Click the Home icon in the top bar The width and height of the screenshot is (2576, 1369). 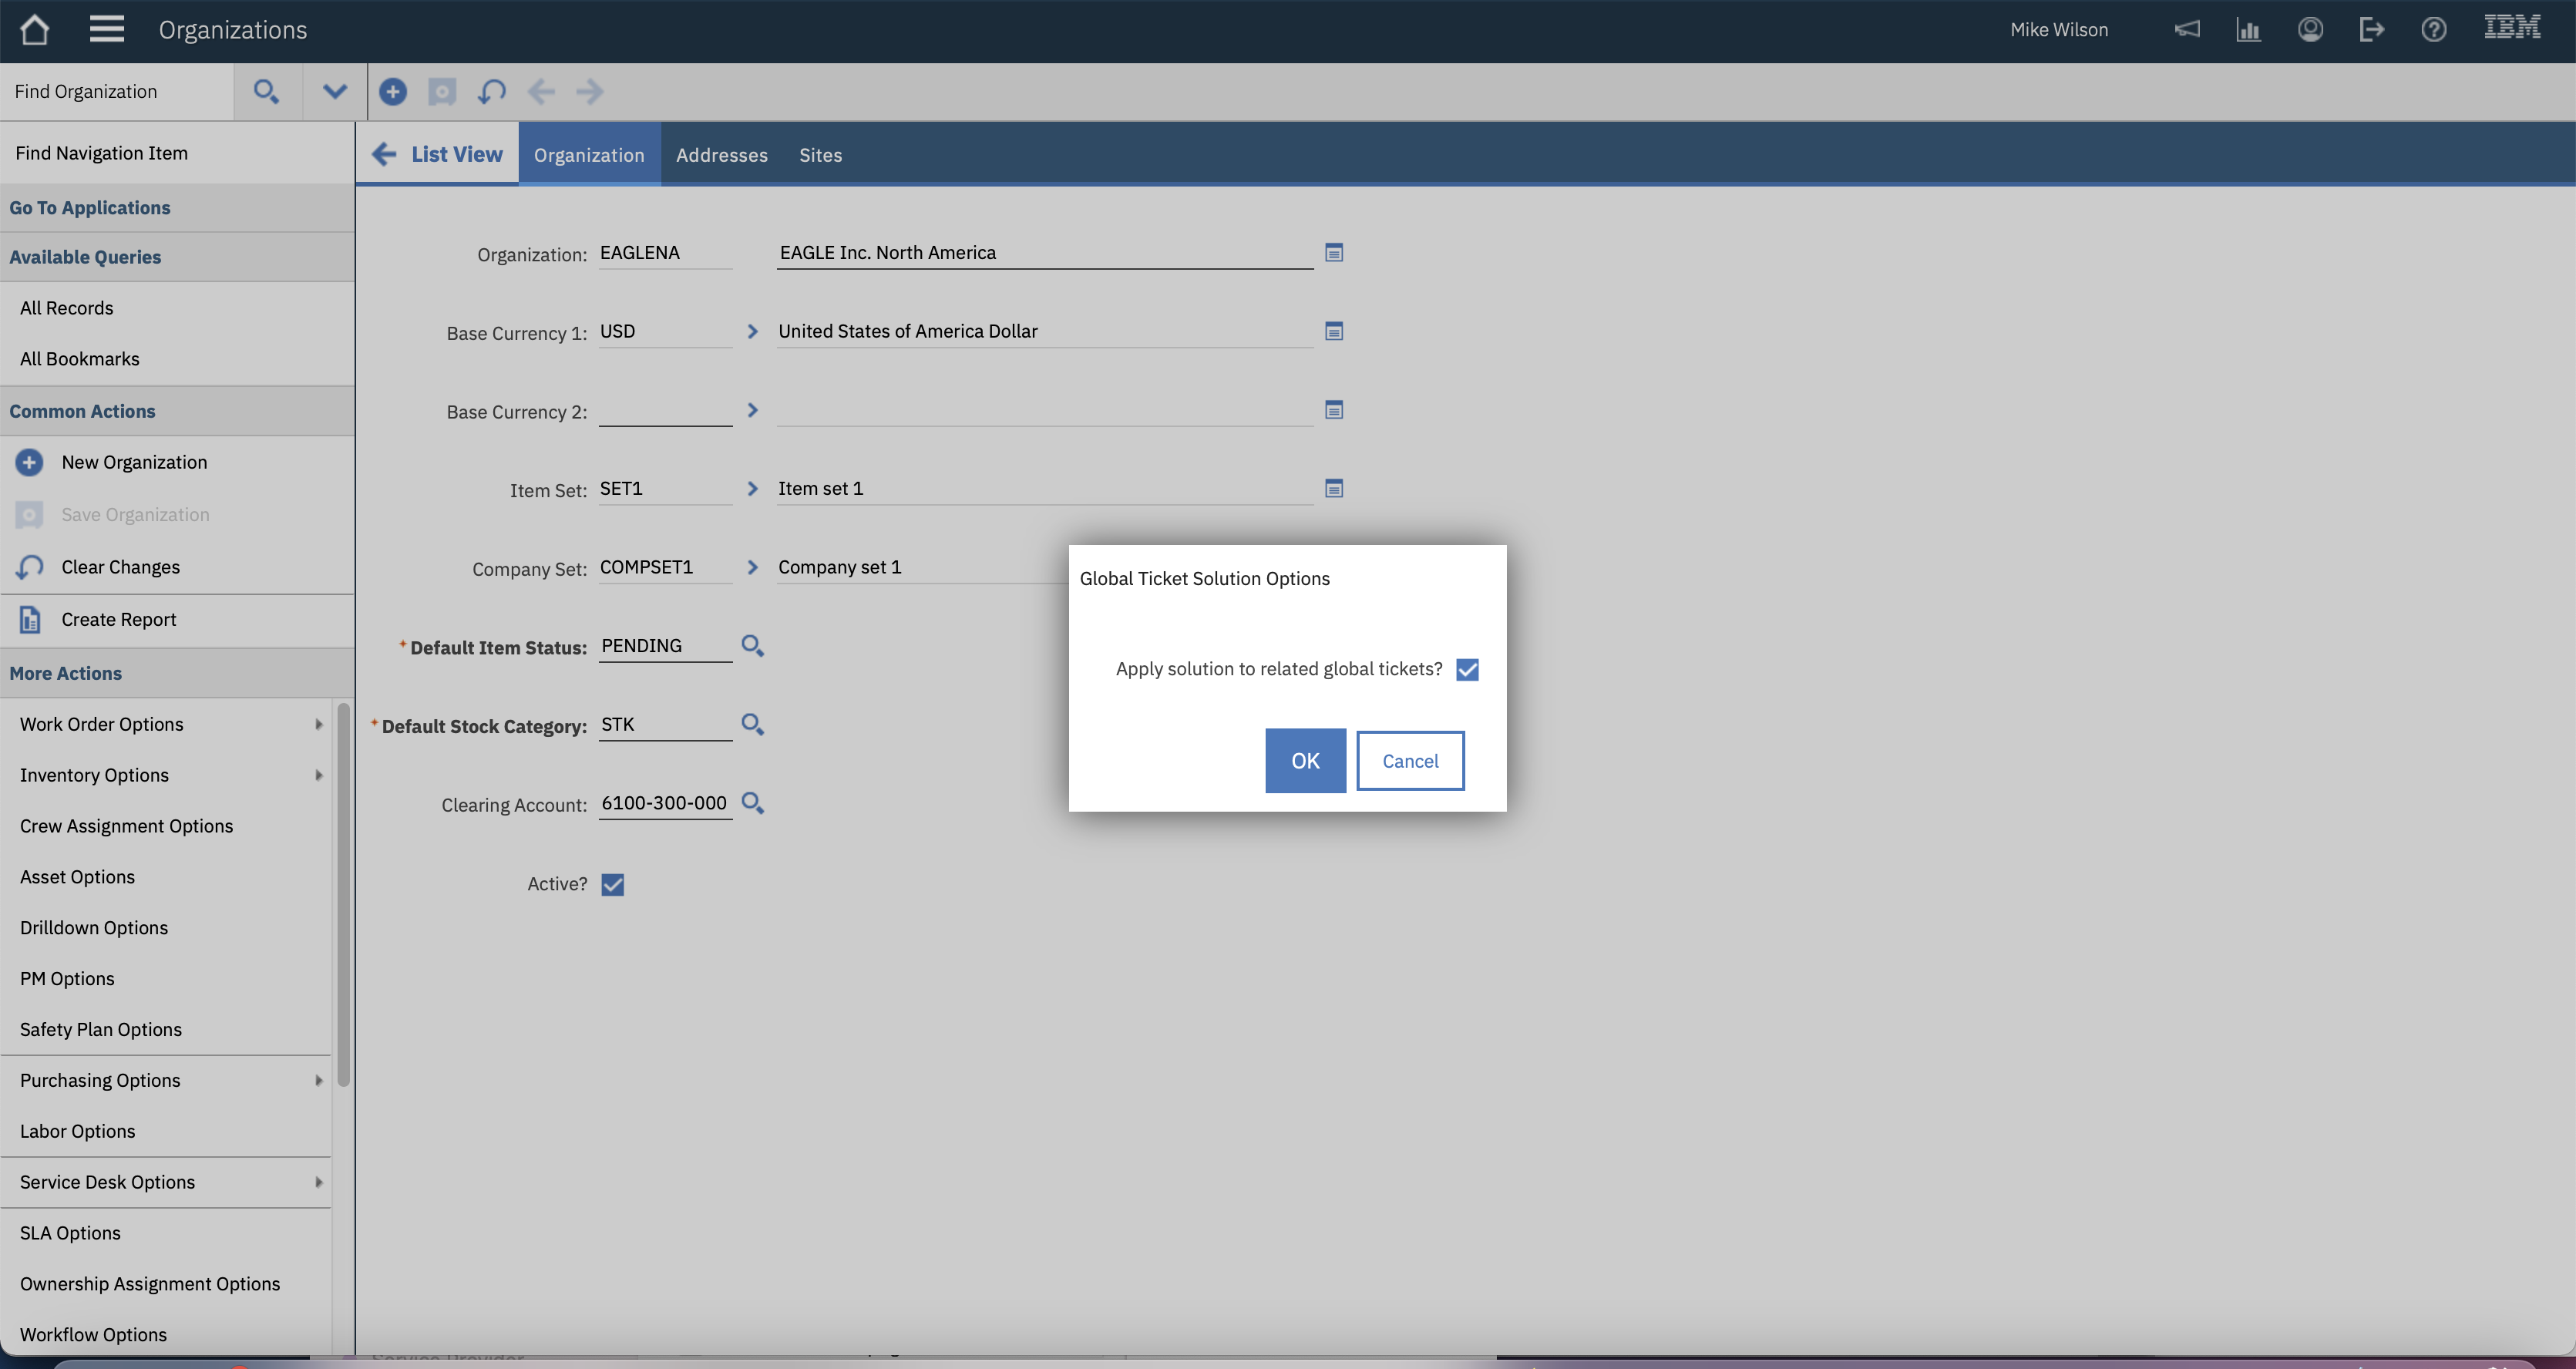[34, 29]
